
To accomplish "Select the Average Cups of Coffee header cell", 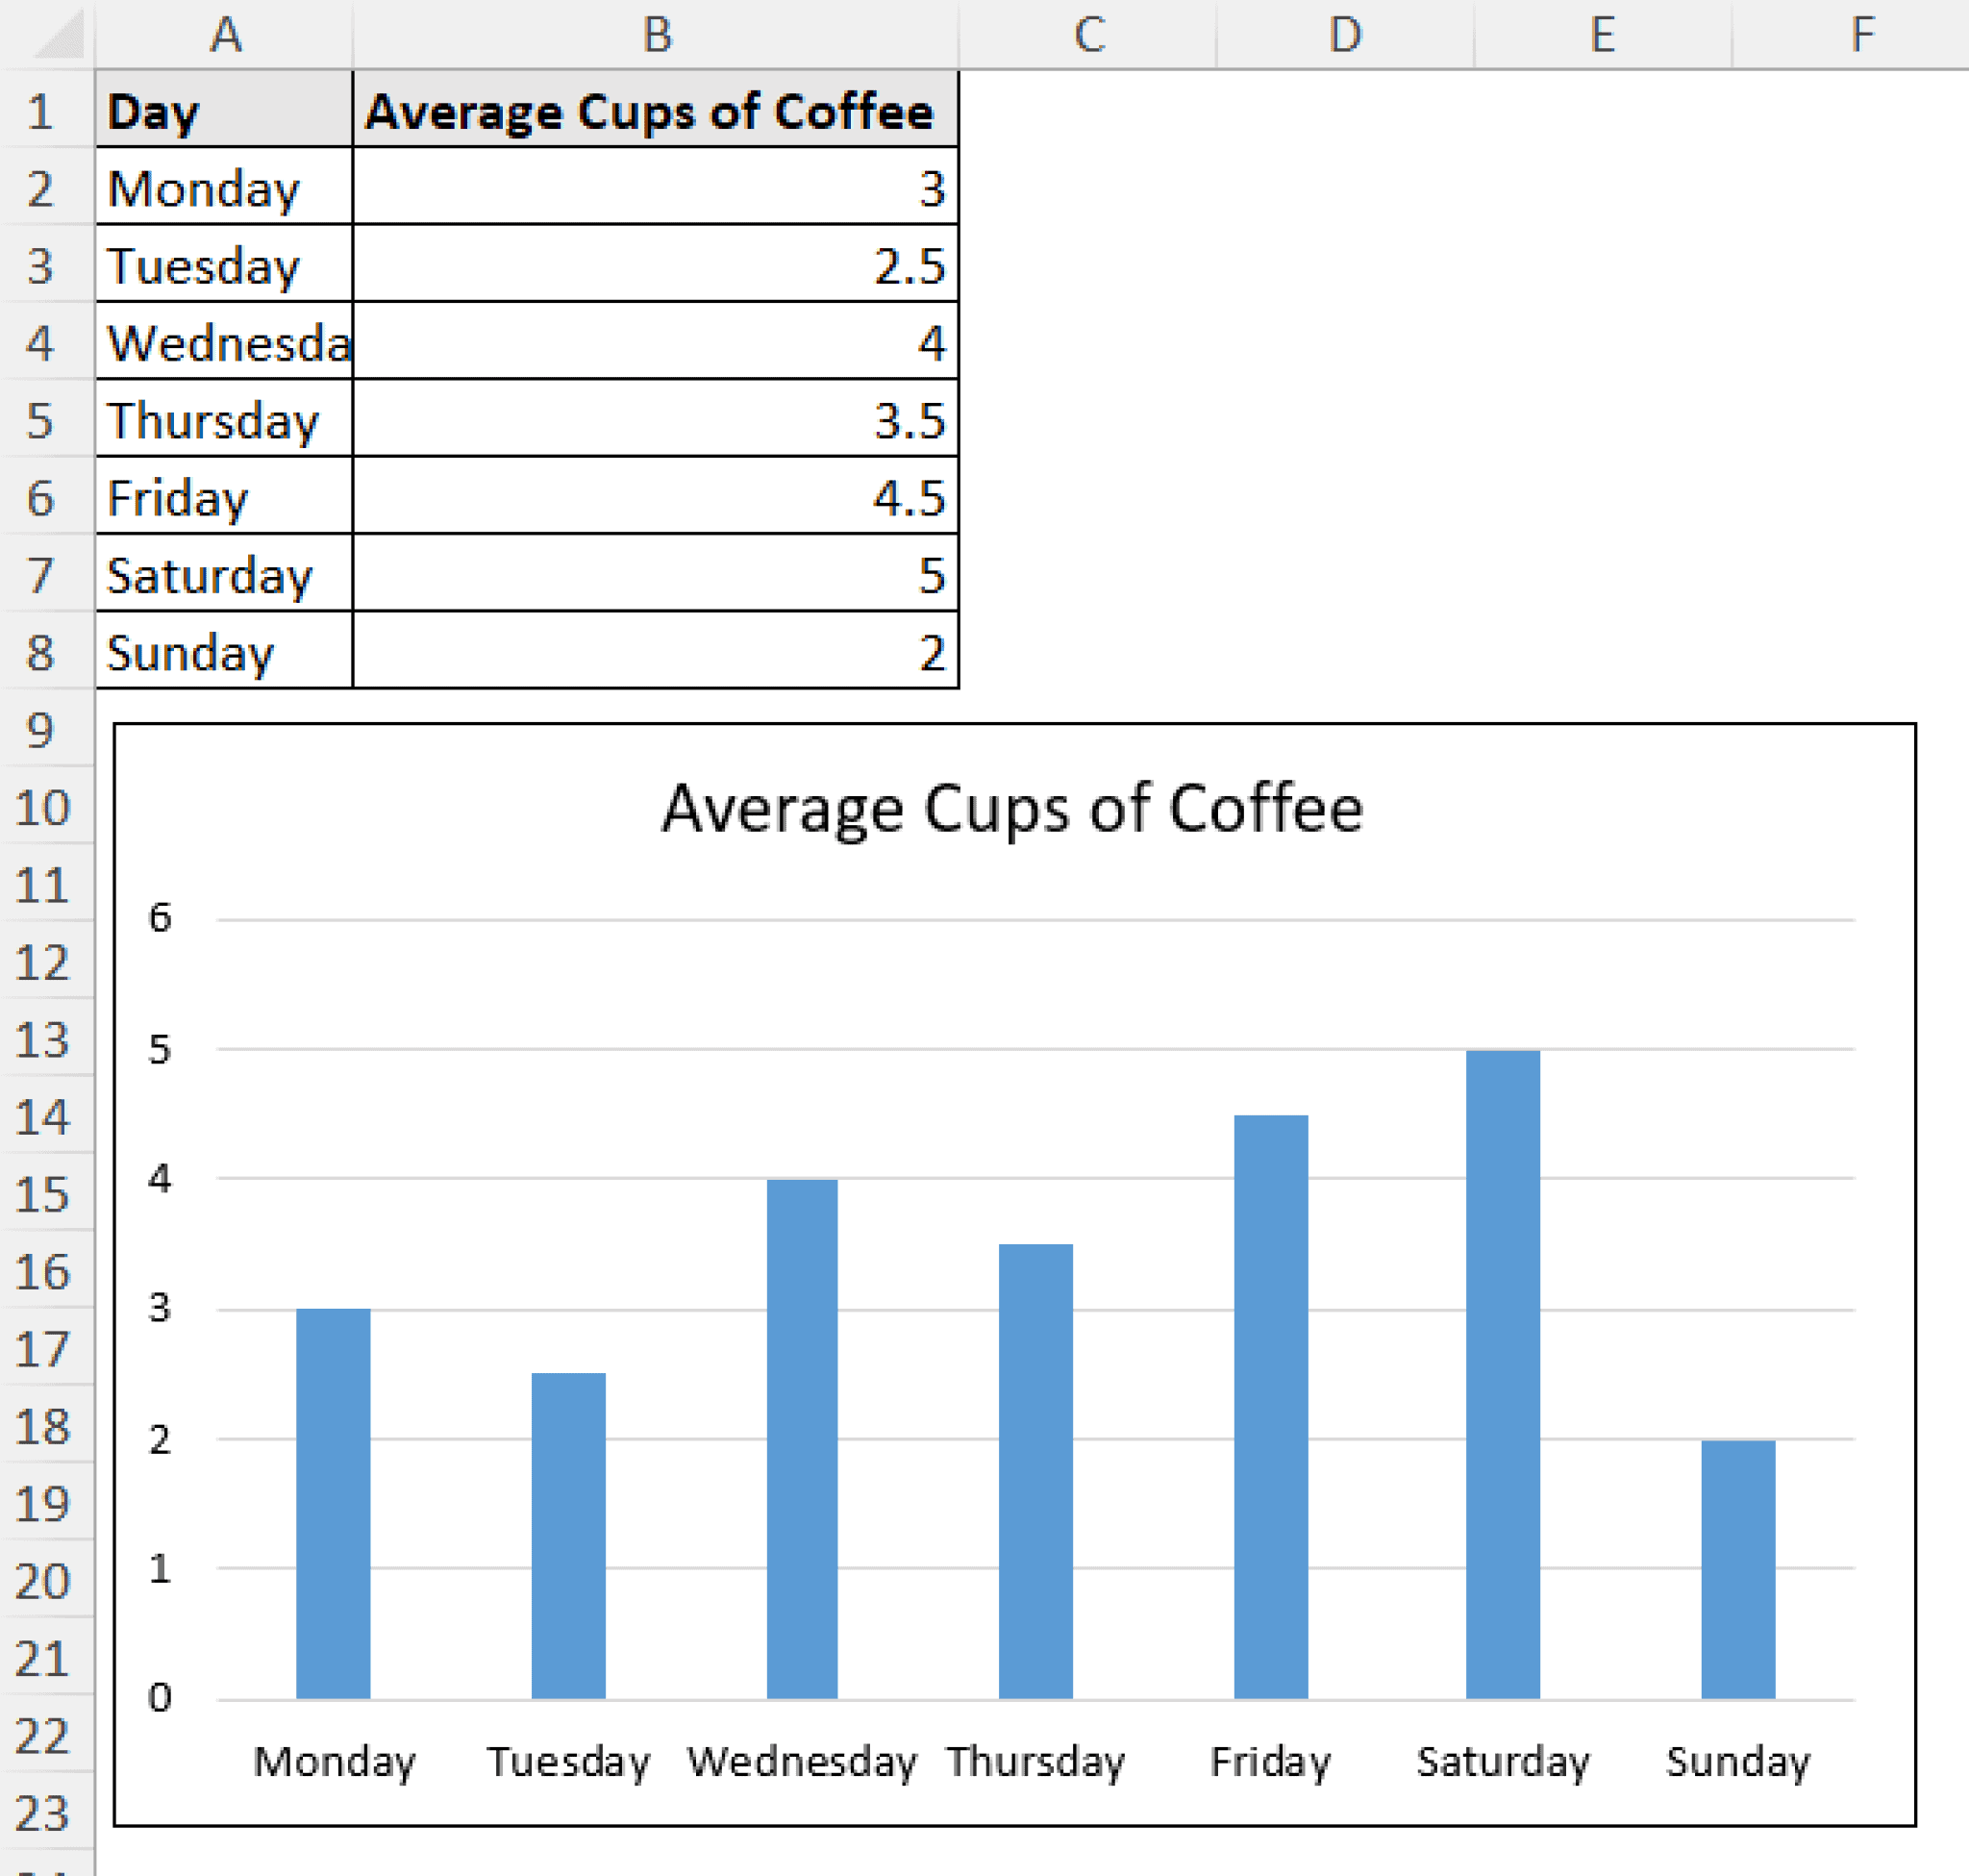I will [x=655, y=112].
